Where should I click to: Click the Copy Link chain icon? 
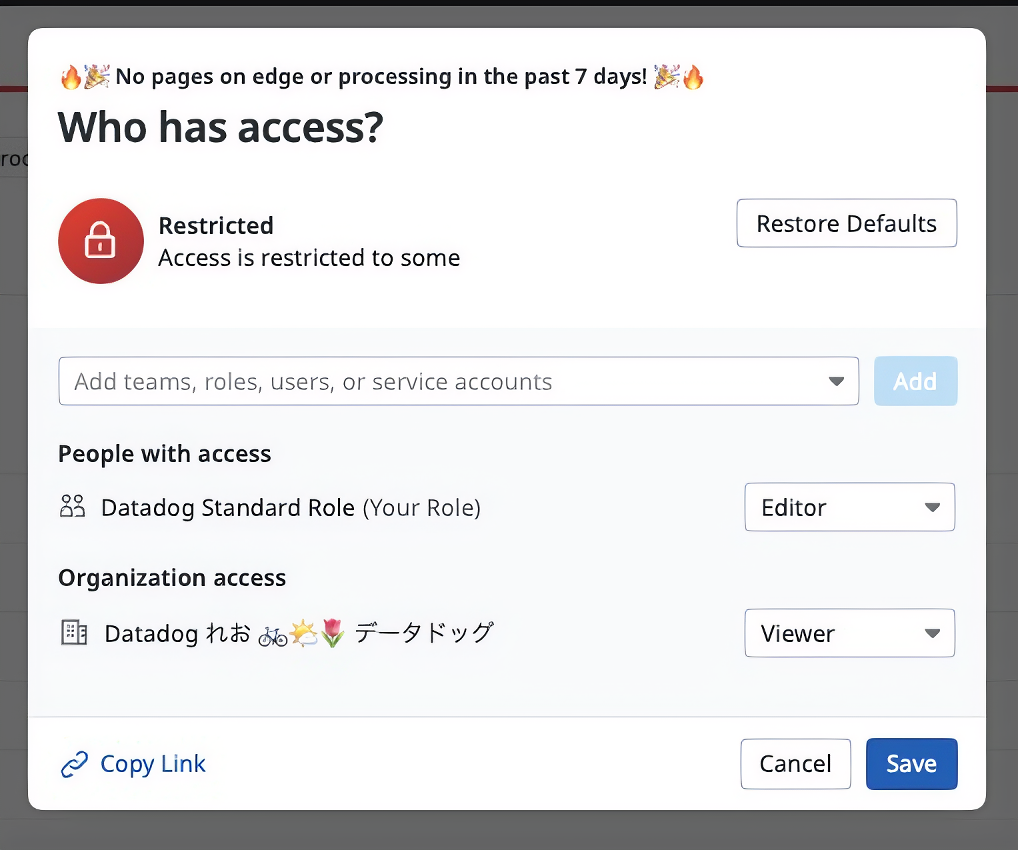[73, 763]
